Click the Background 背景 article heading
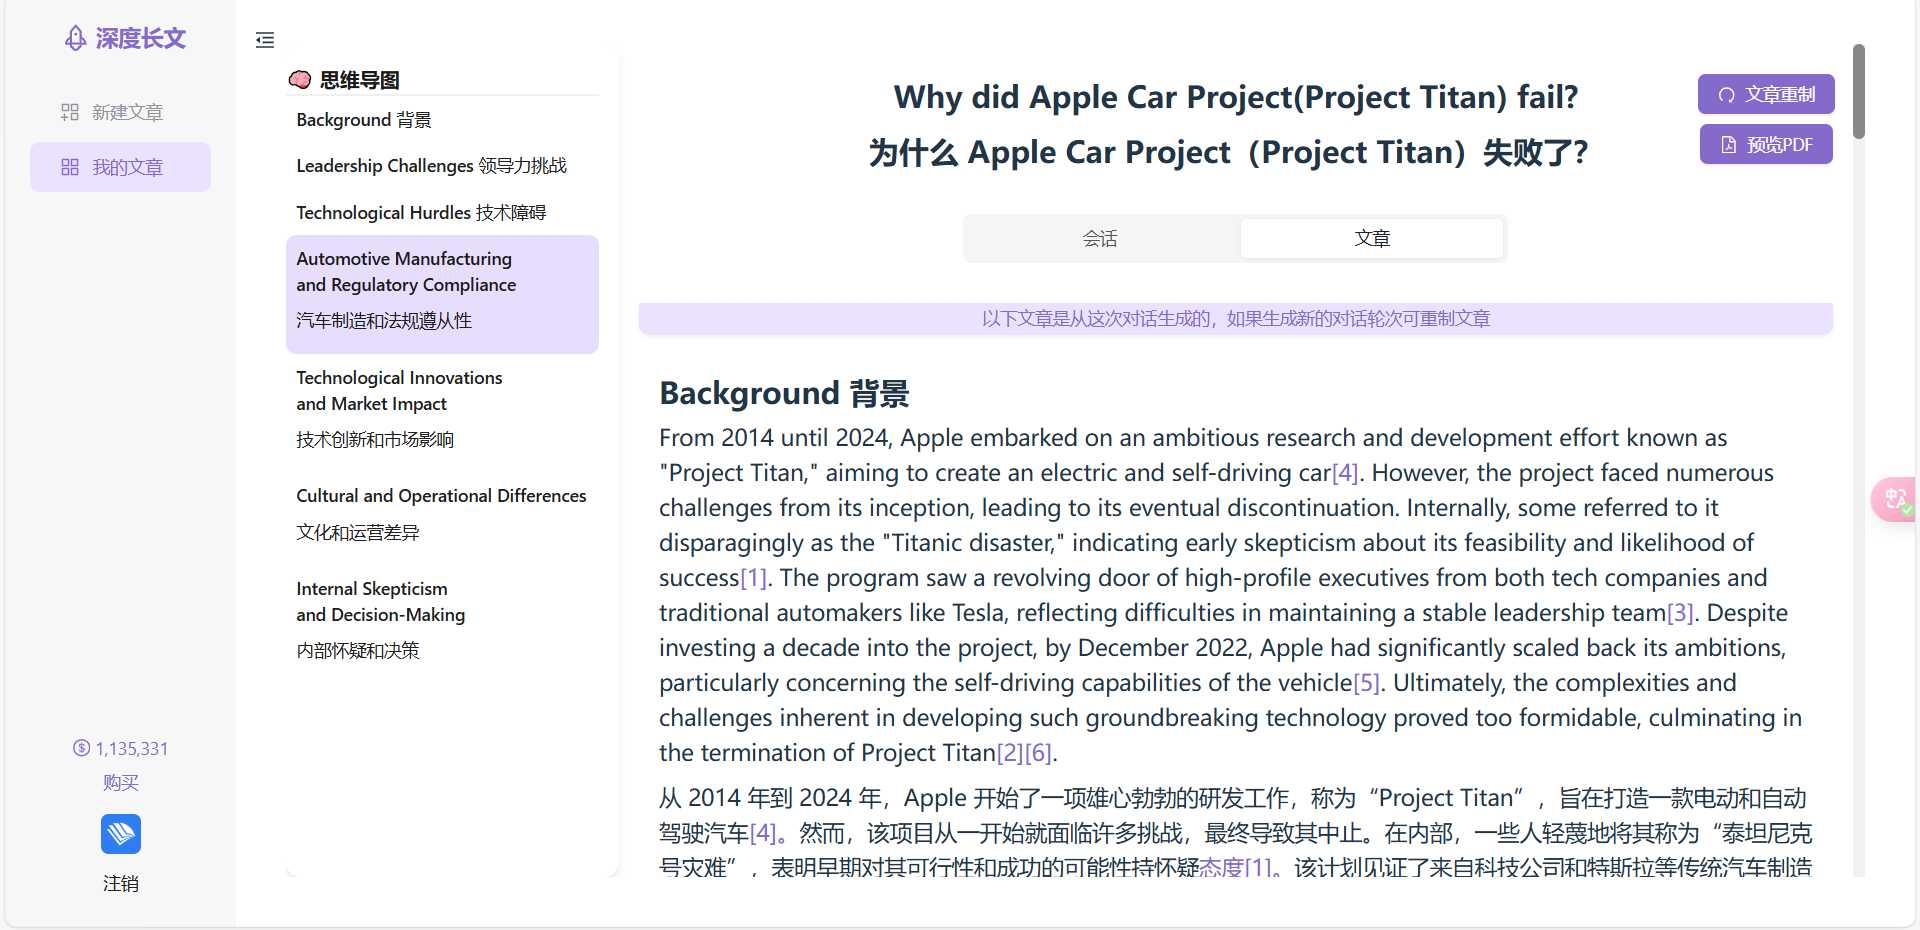Screen dimensions: 1920x930 (784, 393)
